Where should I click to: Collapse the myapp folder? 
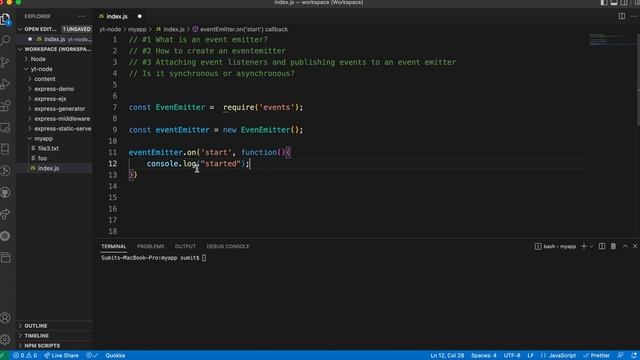[x=29, y=138]
